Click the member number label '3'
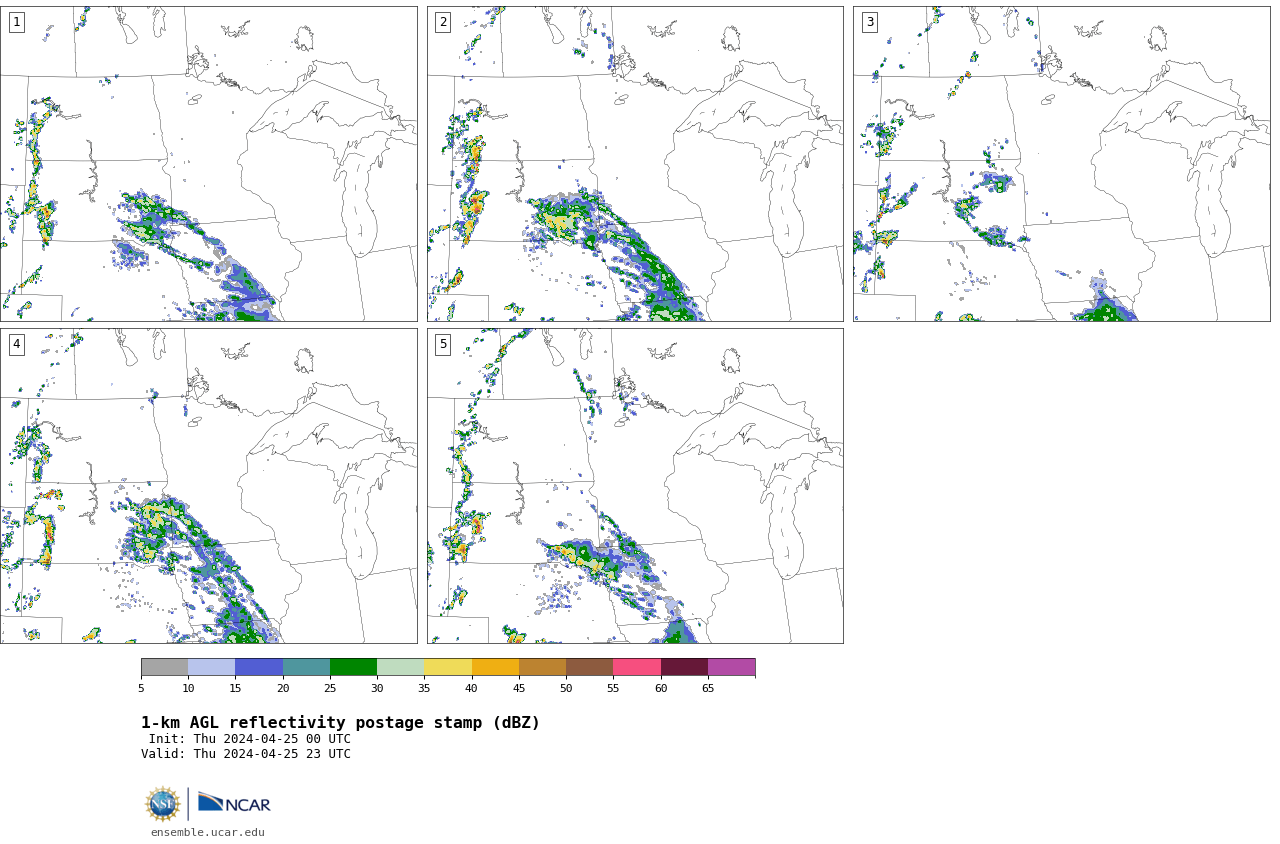 (869, 22)
